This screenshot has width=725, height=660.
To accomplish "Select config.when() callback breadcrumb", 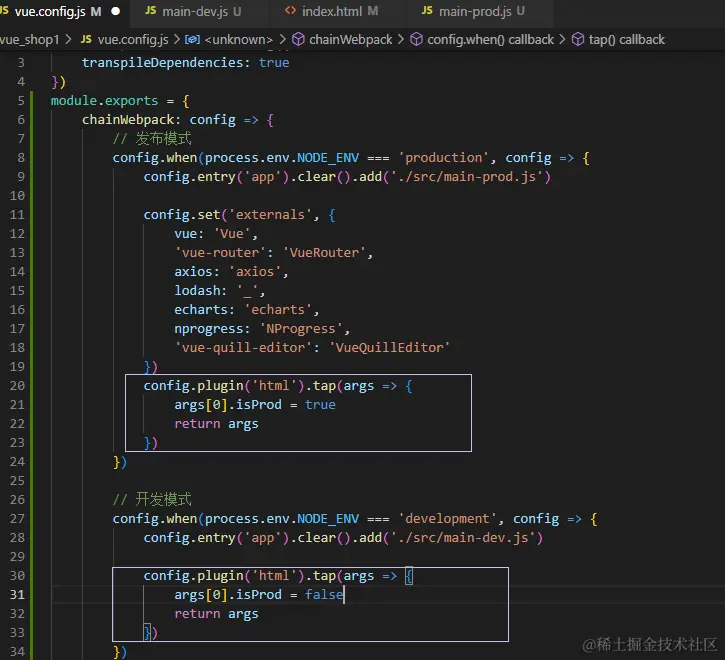I will [x=491, y=40].
